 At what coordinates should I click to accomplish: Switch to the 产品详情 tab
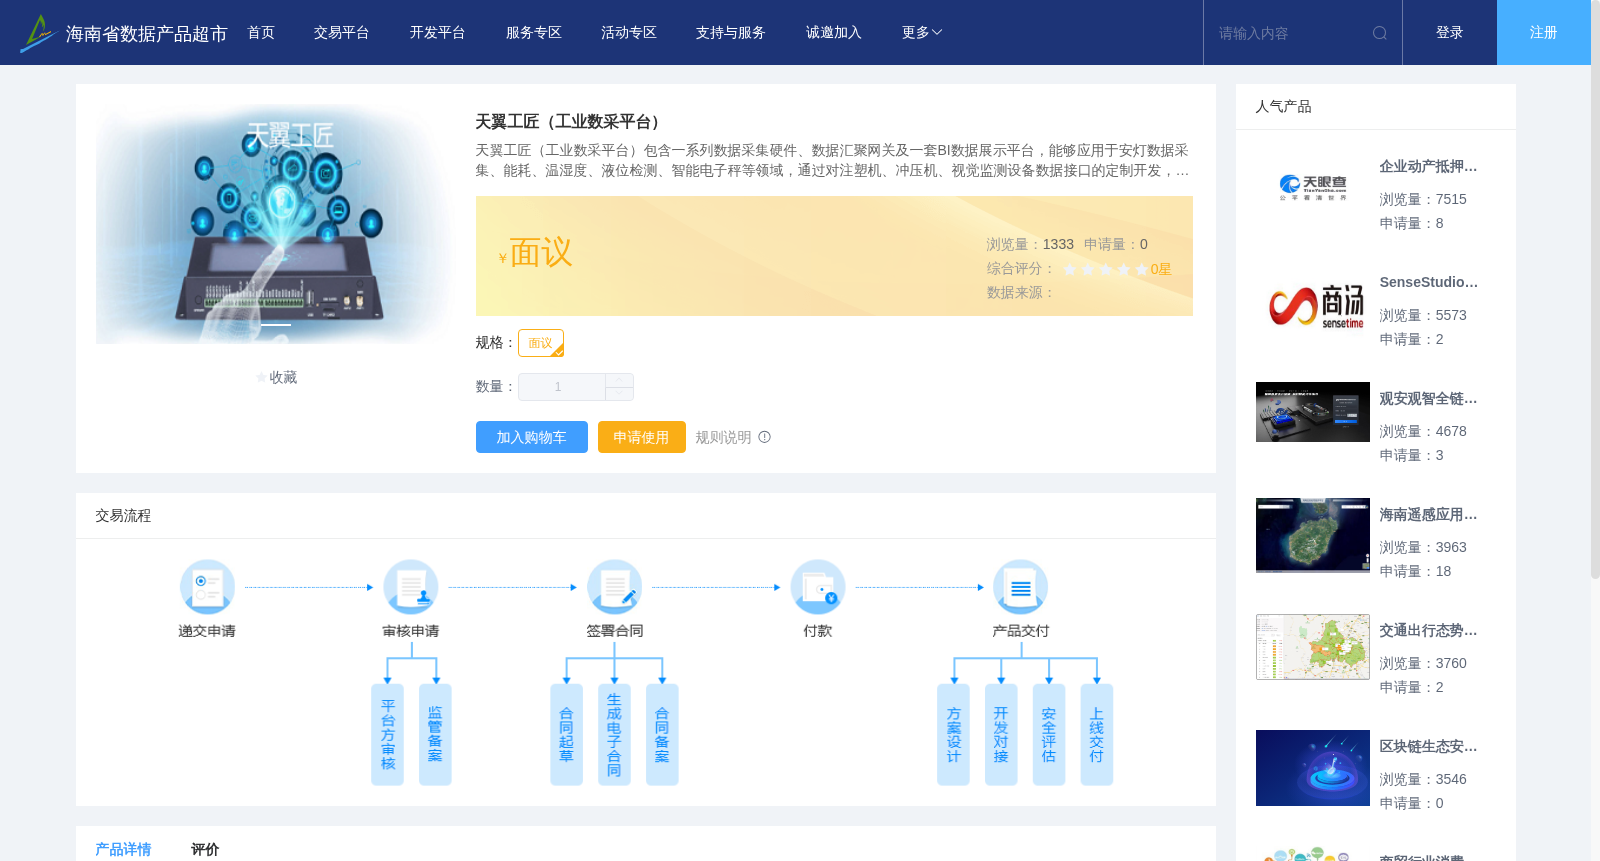123,849
